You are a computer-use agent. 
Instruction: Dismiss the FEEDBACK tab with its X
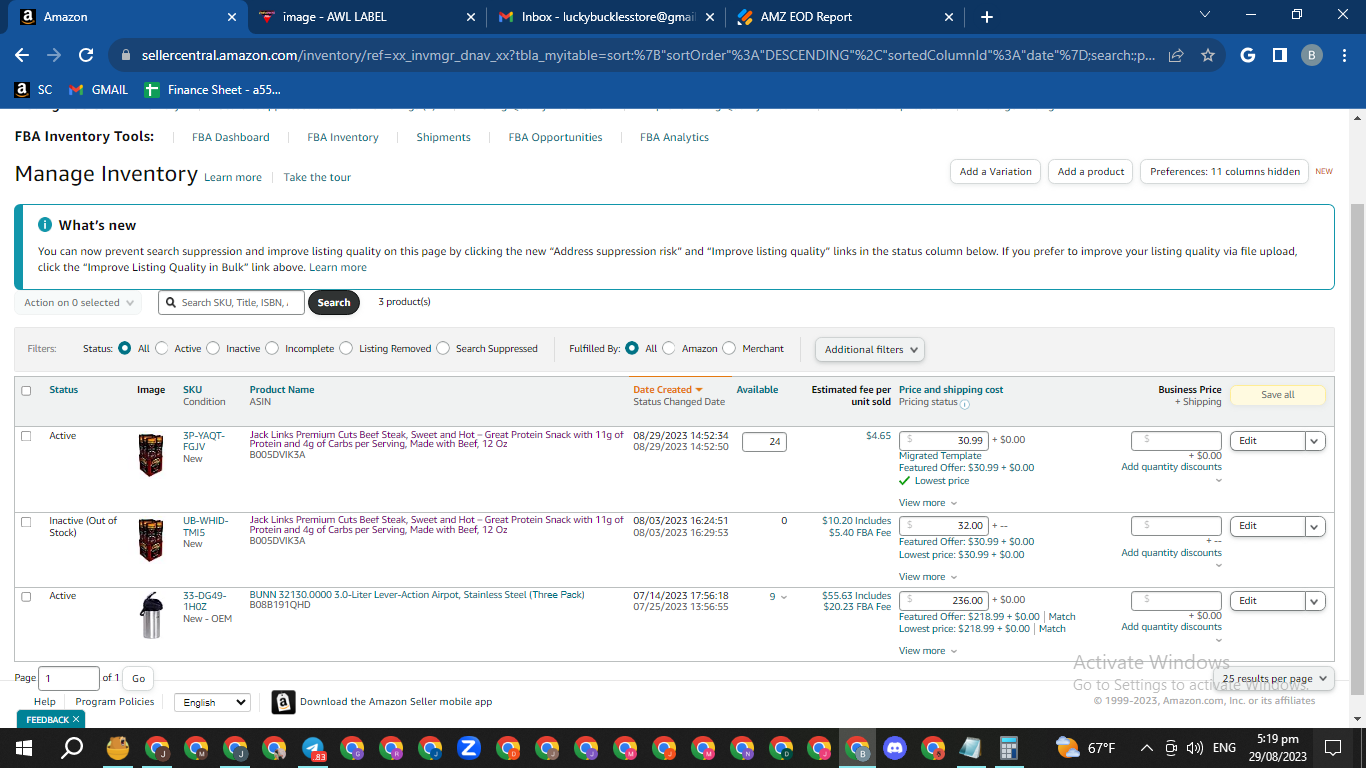tap(75, 720)
